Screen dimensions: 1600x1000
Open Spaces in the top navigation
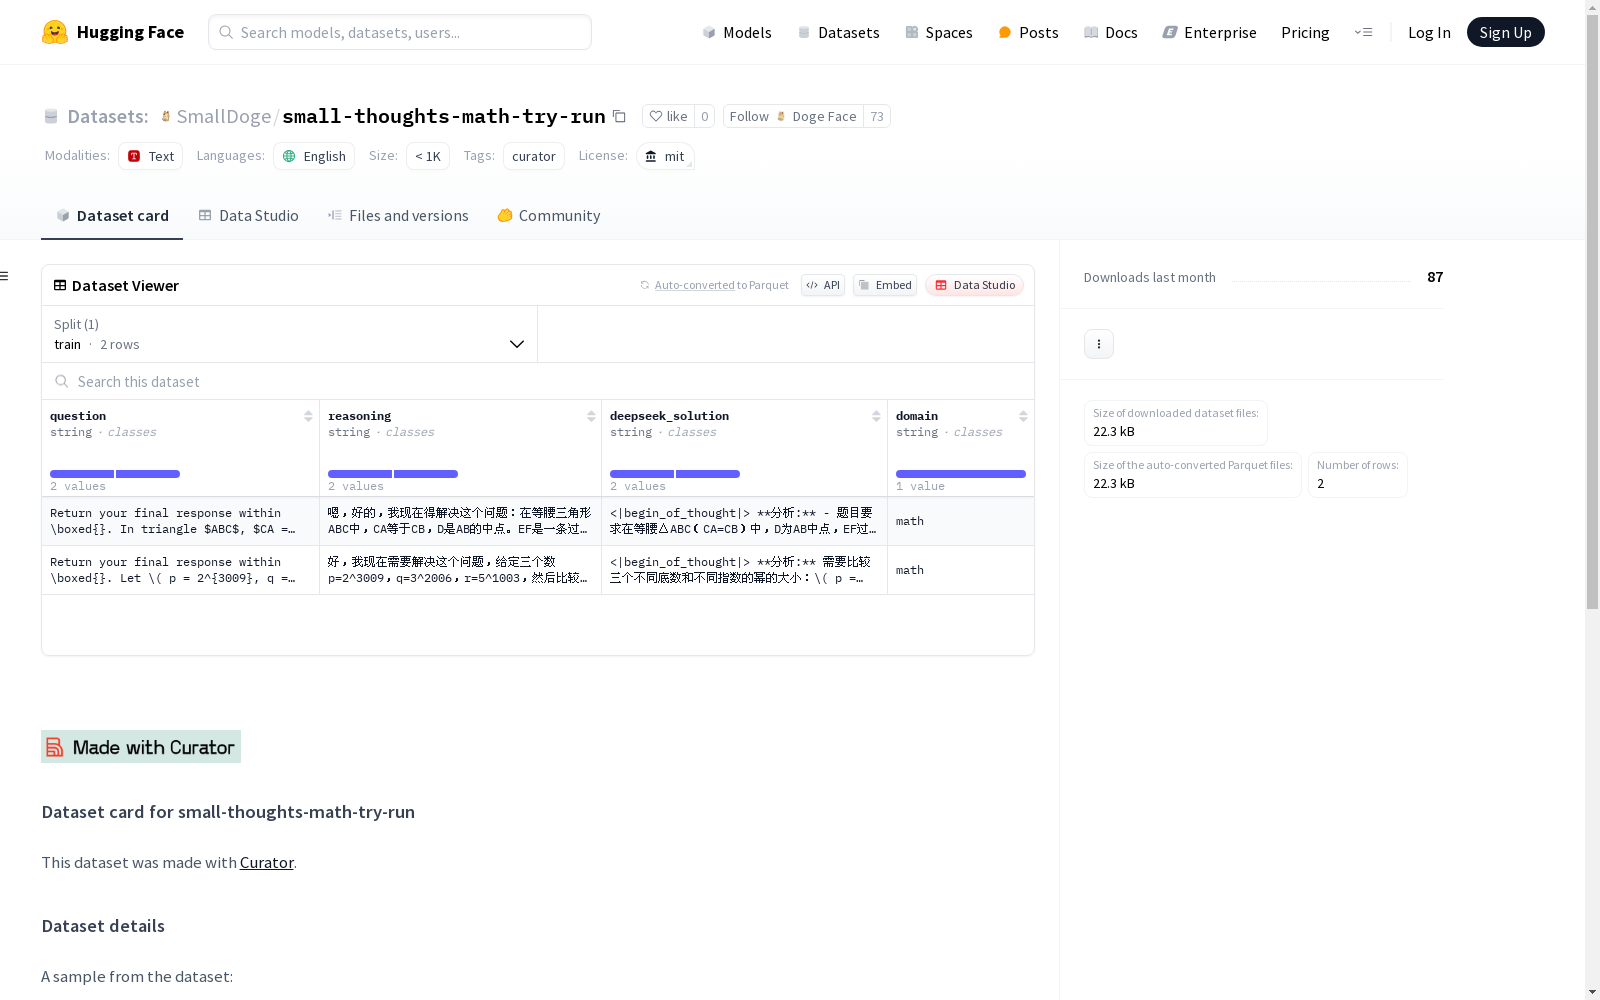pos(939,32)
